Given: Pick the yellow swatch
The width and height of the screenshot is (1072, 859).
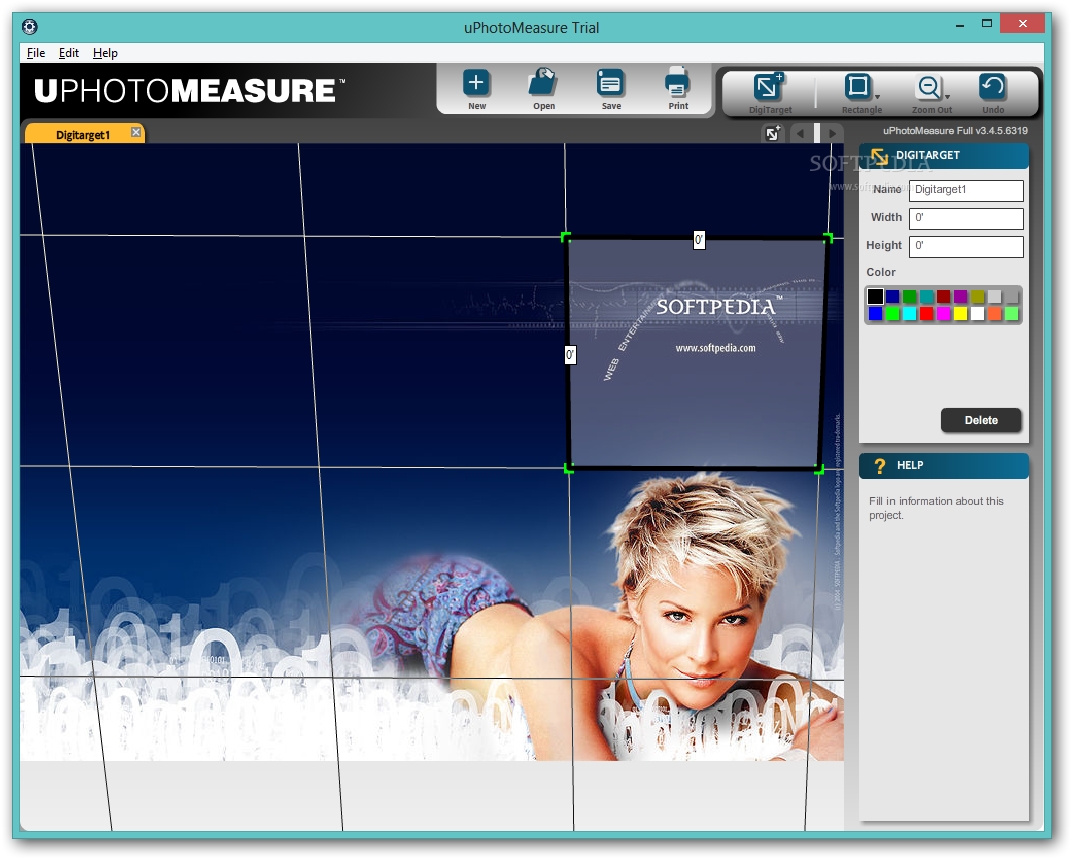Looking at the screenshot, I should 961,313.
